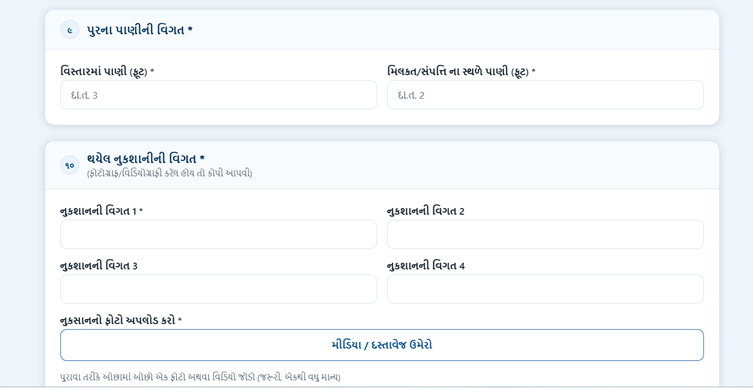Viewport: 753px width, 388px height.
Task: Click the પુરના પાણીની વિગત section heading
Action: (x=140, y=30)
